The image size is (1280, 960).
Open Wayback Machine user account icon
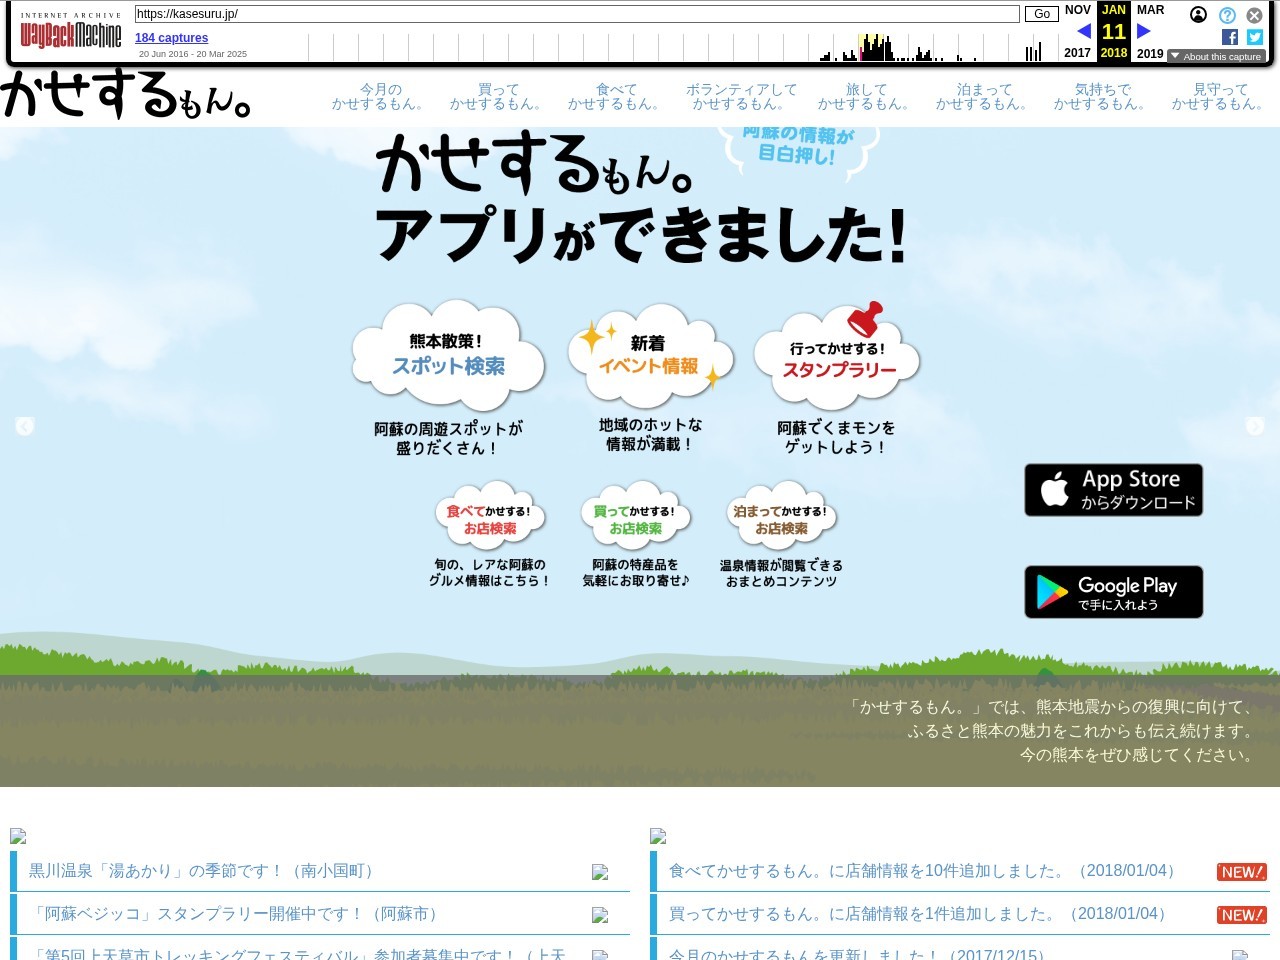pyautogui.click(x=1198, y=14)
